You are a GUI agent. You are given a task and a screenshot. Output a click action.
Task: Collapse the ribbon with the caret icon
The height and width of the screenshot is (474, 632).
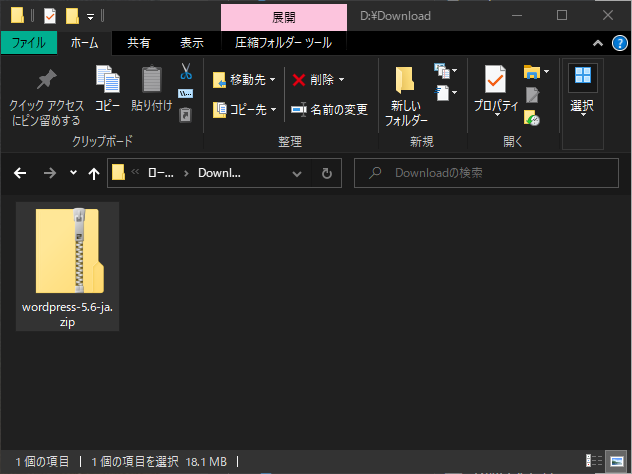pyautogui.click(x=598, y=43)
